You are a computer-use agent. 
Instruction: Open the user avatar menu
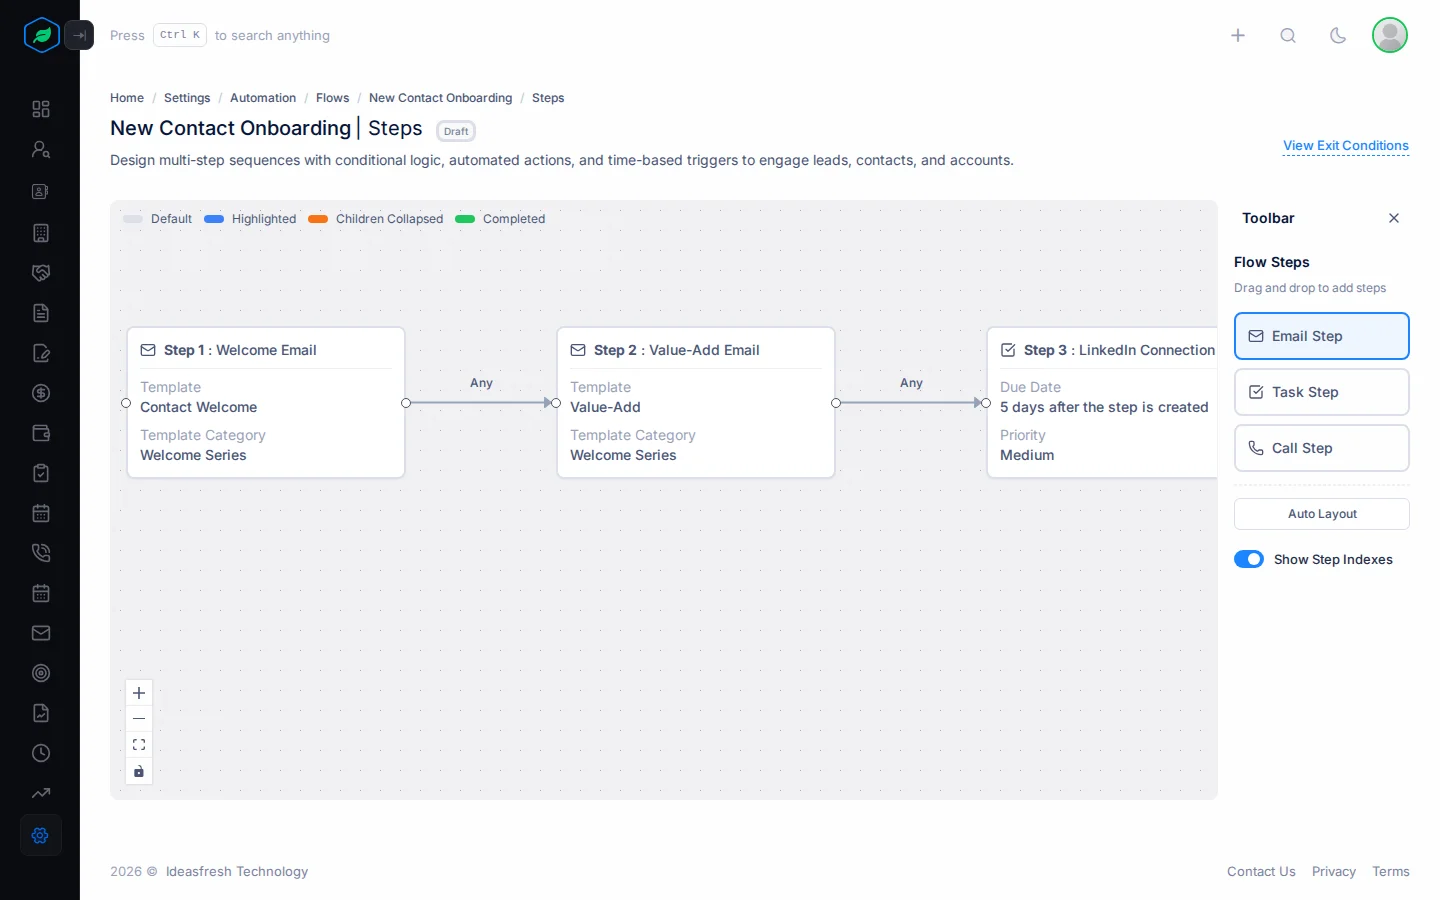[1390, 35]
